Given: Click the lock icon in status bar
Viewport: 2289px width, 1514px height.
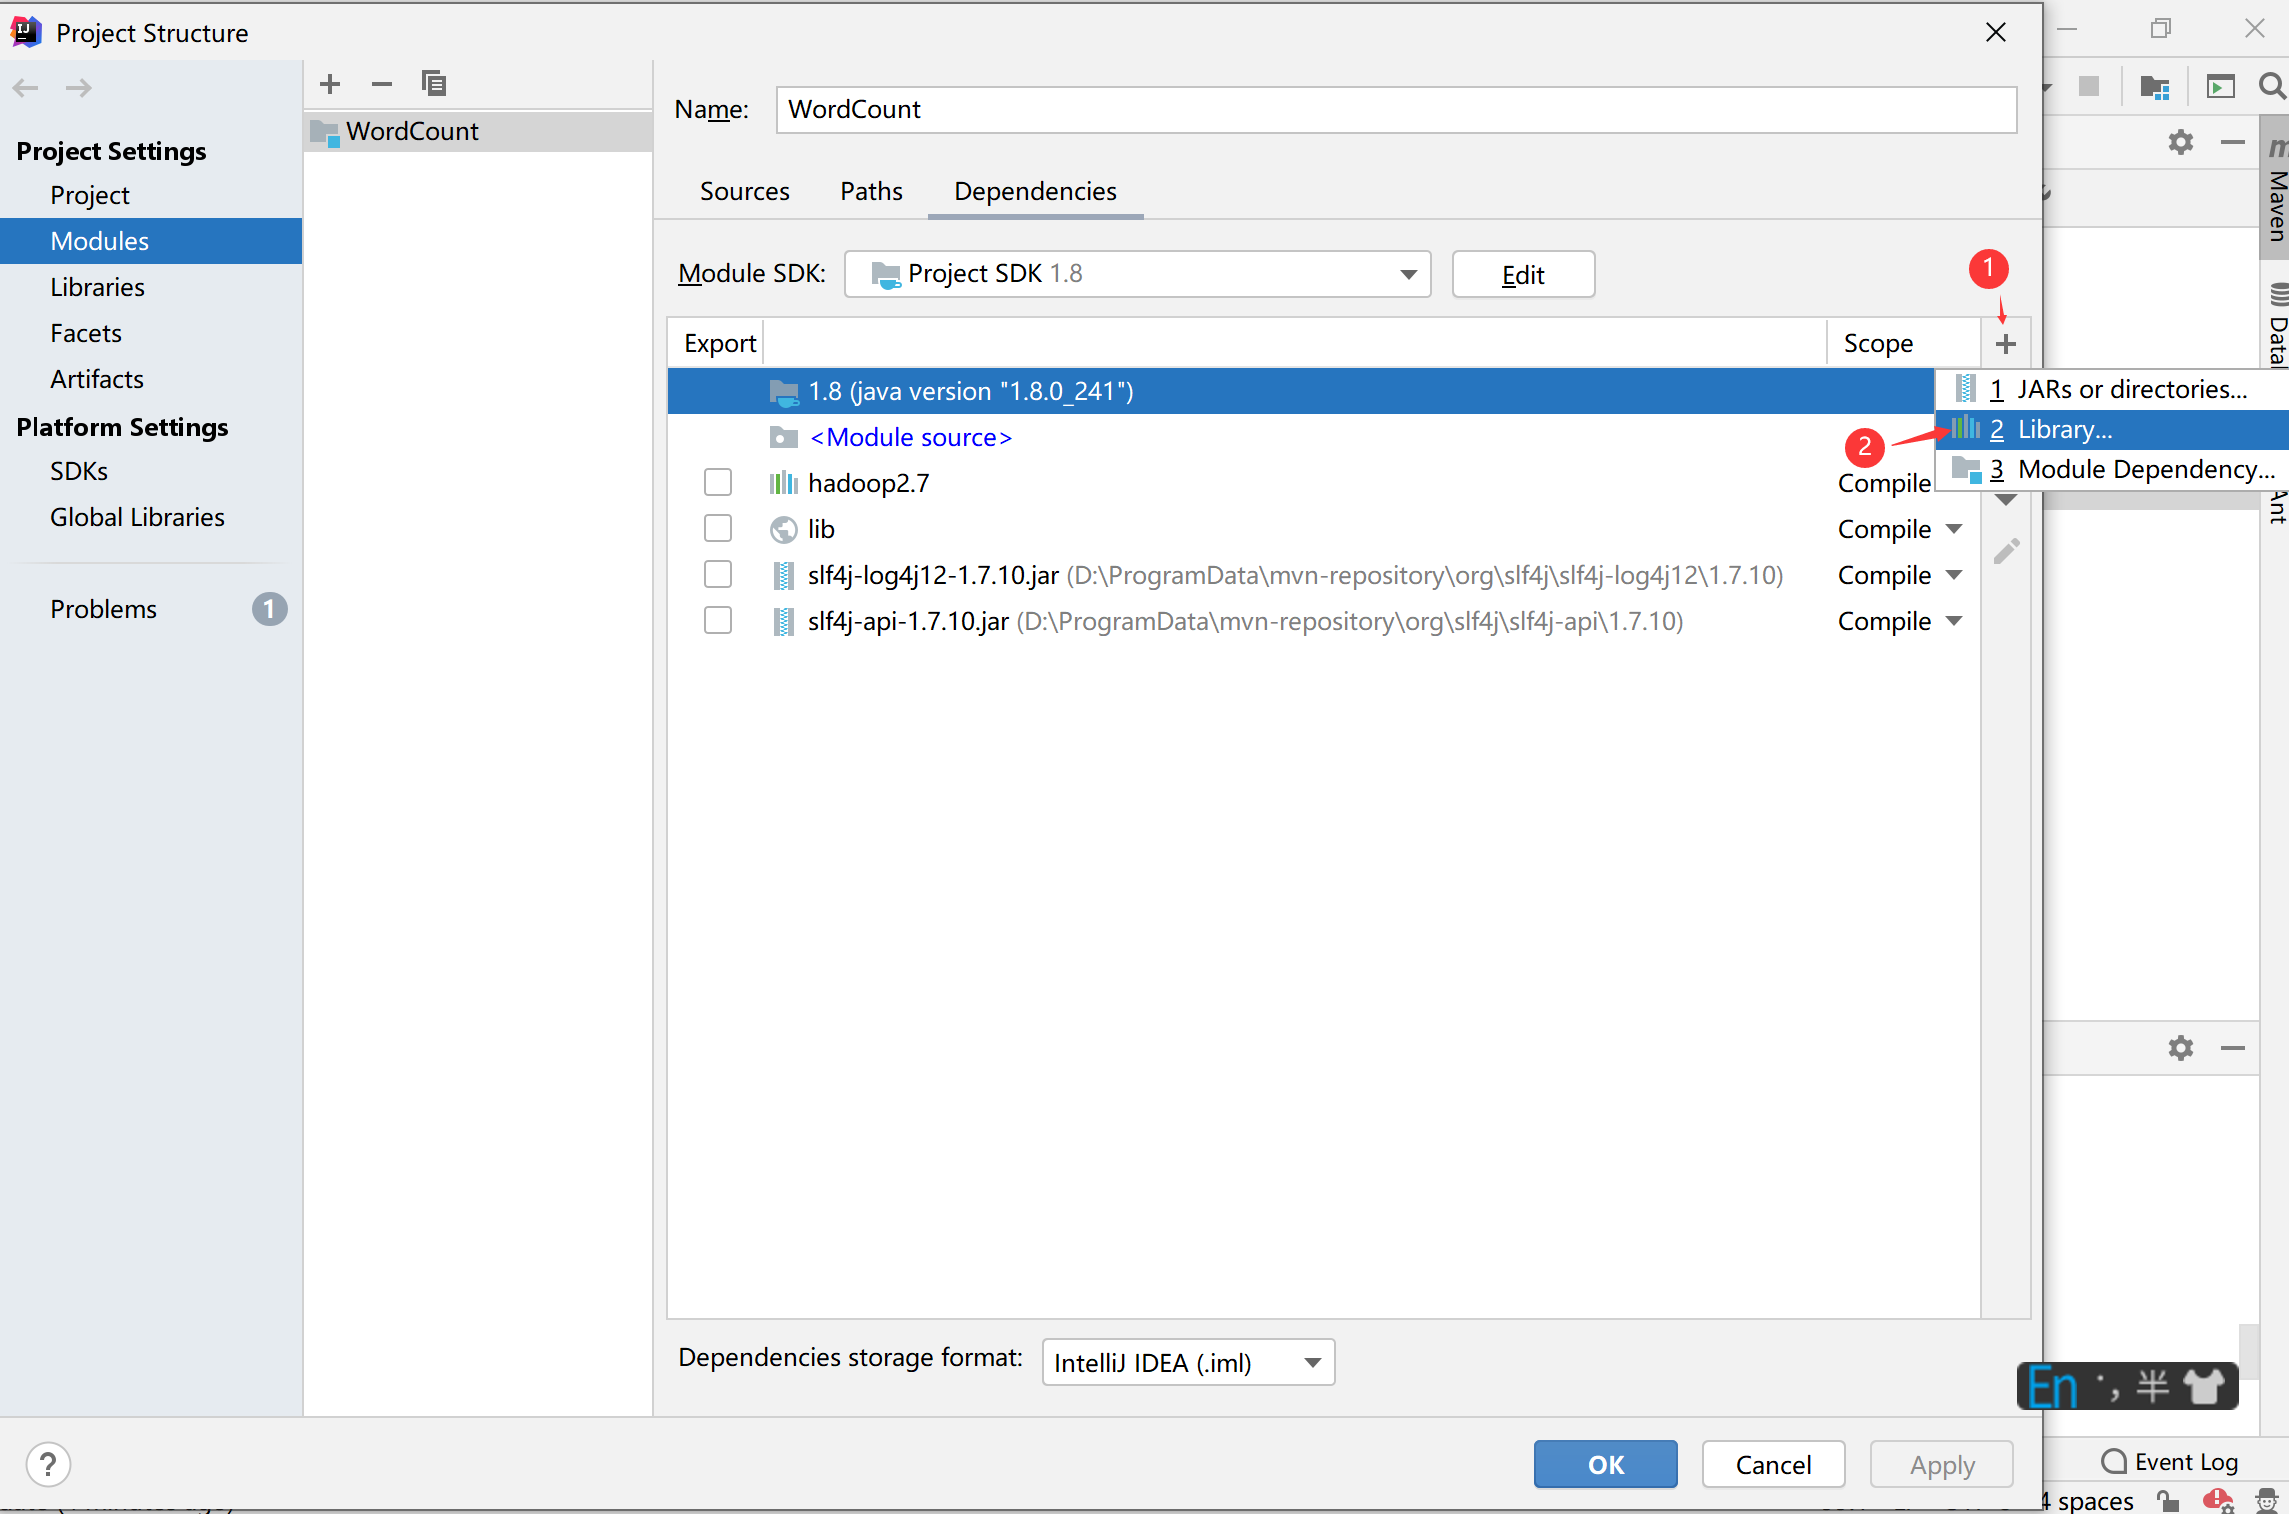Looking at the screenshot, I should point(2168,1501).
